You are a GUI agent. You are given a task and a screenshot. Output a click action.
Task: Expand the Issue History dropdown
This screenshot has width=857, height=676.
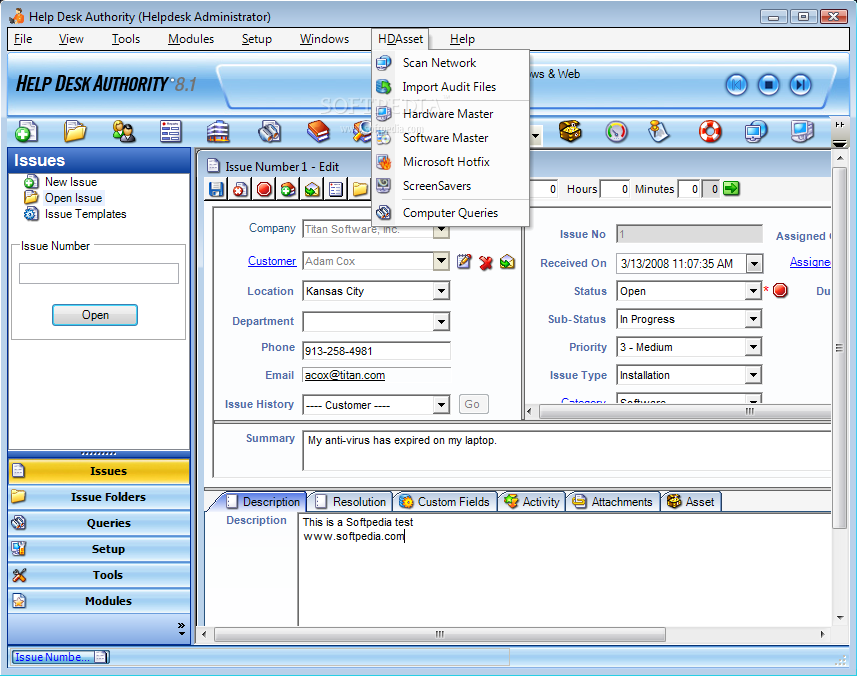tap(442, 405)
